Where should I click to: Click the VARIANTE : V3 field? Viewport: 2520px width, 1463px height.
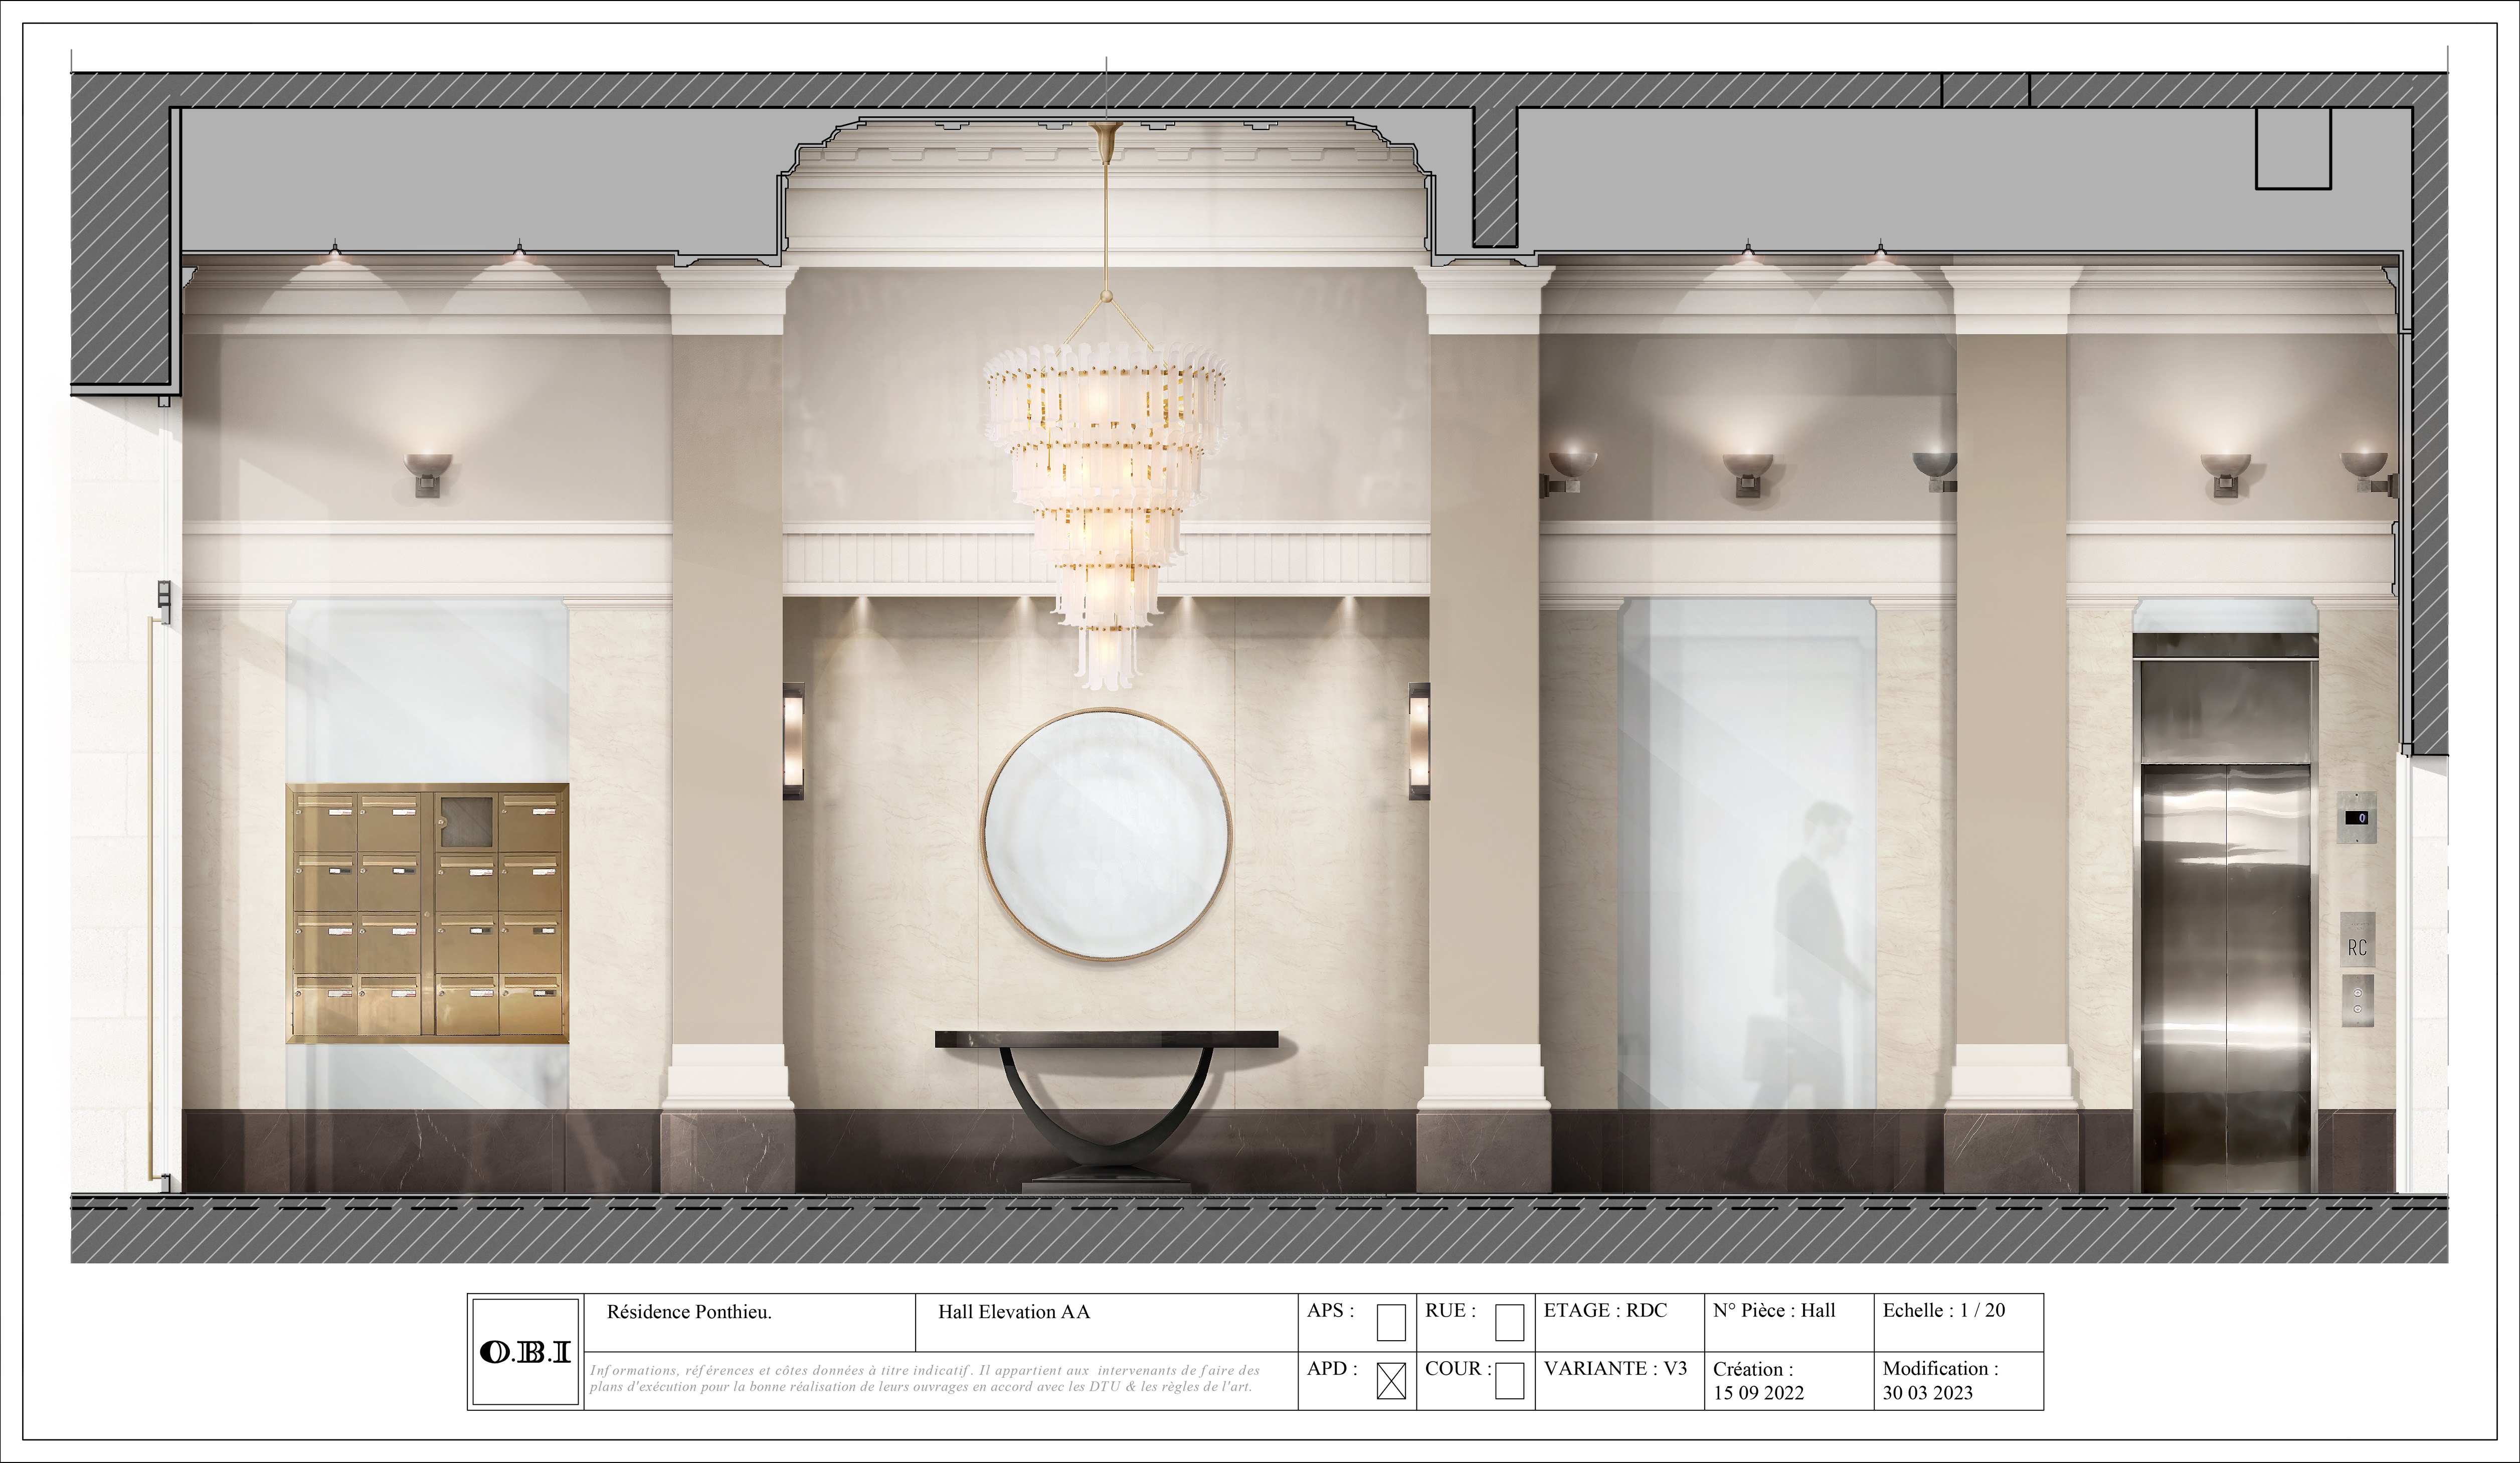(1615, 1368)
